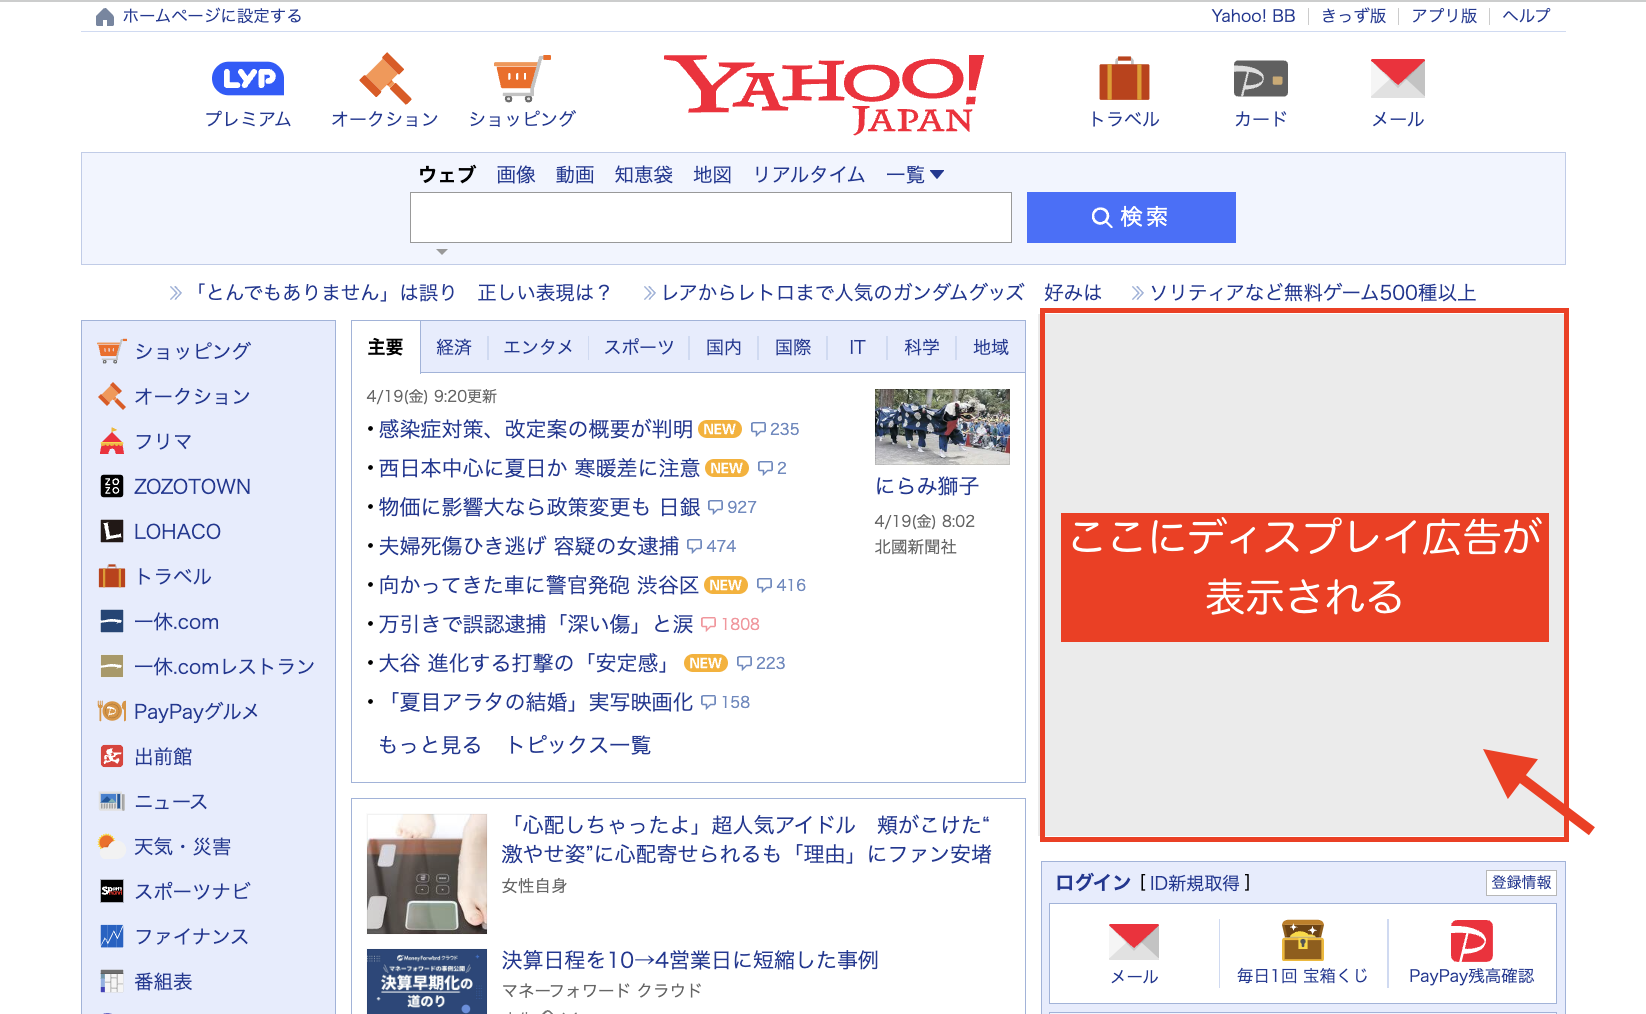
Task: Open the きっず版 link
Action: [1353, 16]
